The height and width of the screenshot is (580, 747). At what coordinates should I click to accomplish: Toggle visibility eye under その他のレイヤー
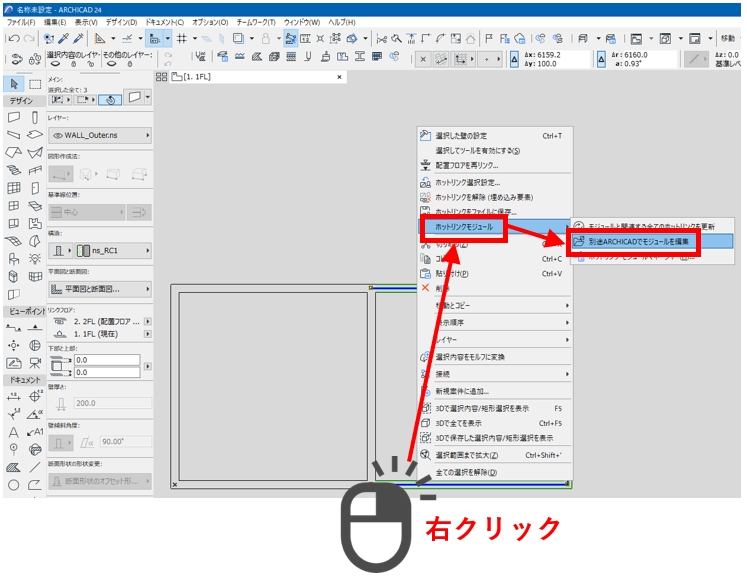click(x=111, y=63)
